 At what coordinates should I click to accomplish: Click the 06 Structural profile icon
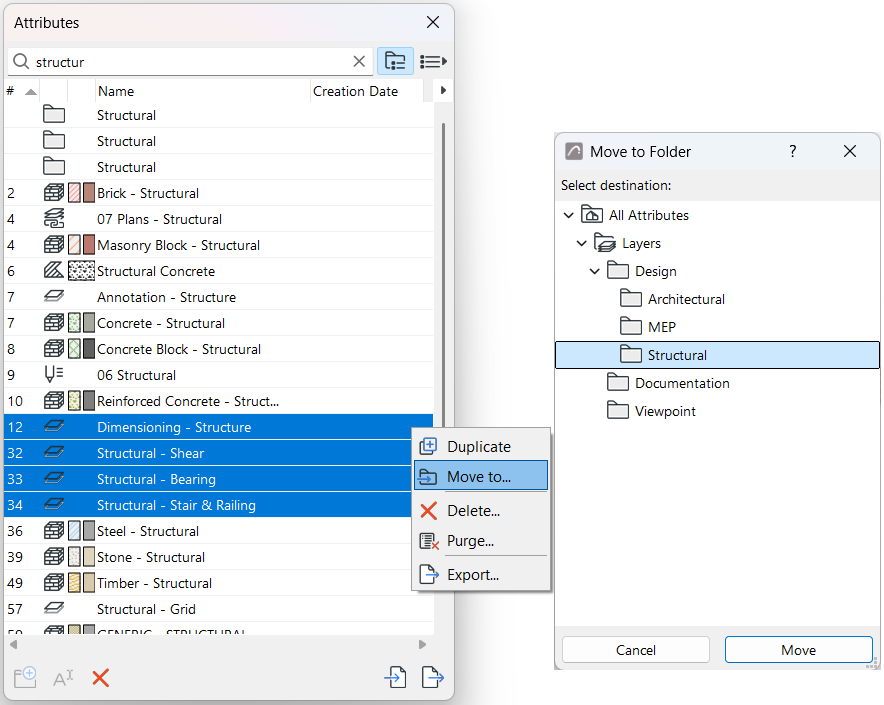[x=54, y=374]
